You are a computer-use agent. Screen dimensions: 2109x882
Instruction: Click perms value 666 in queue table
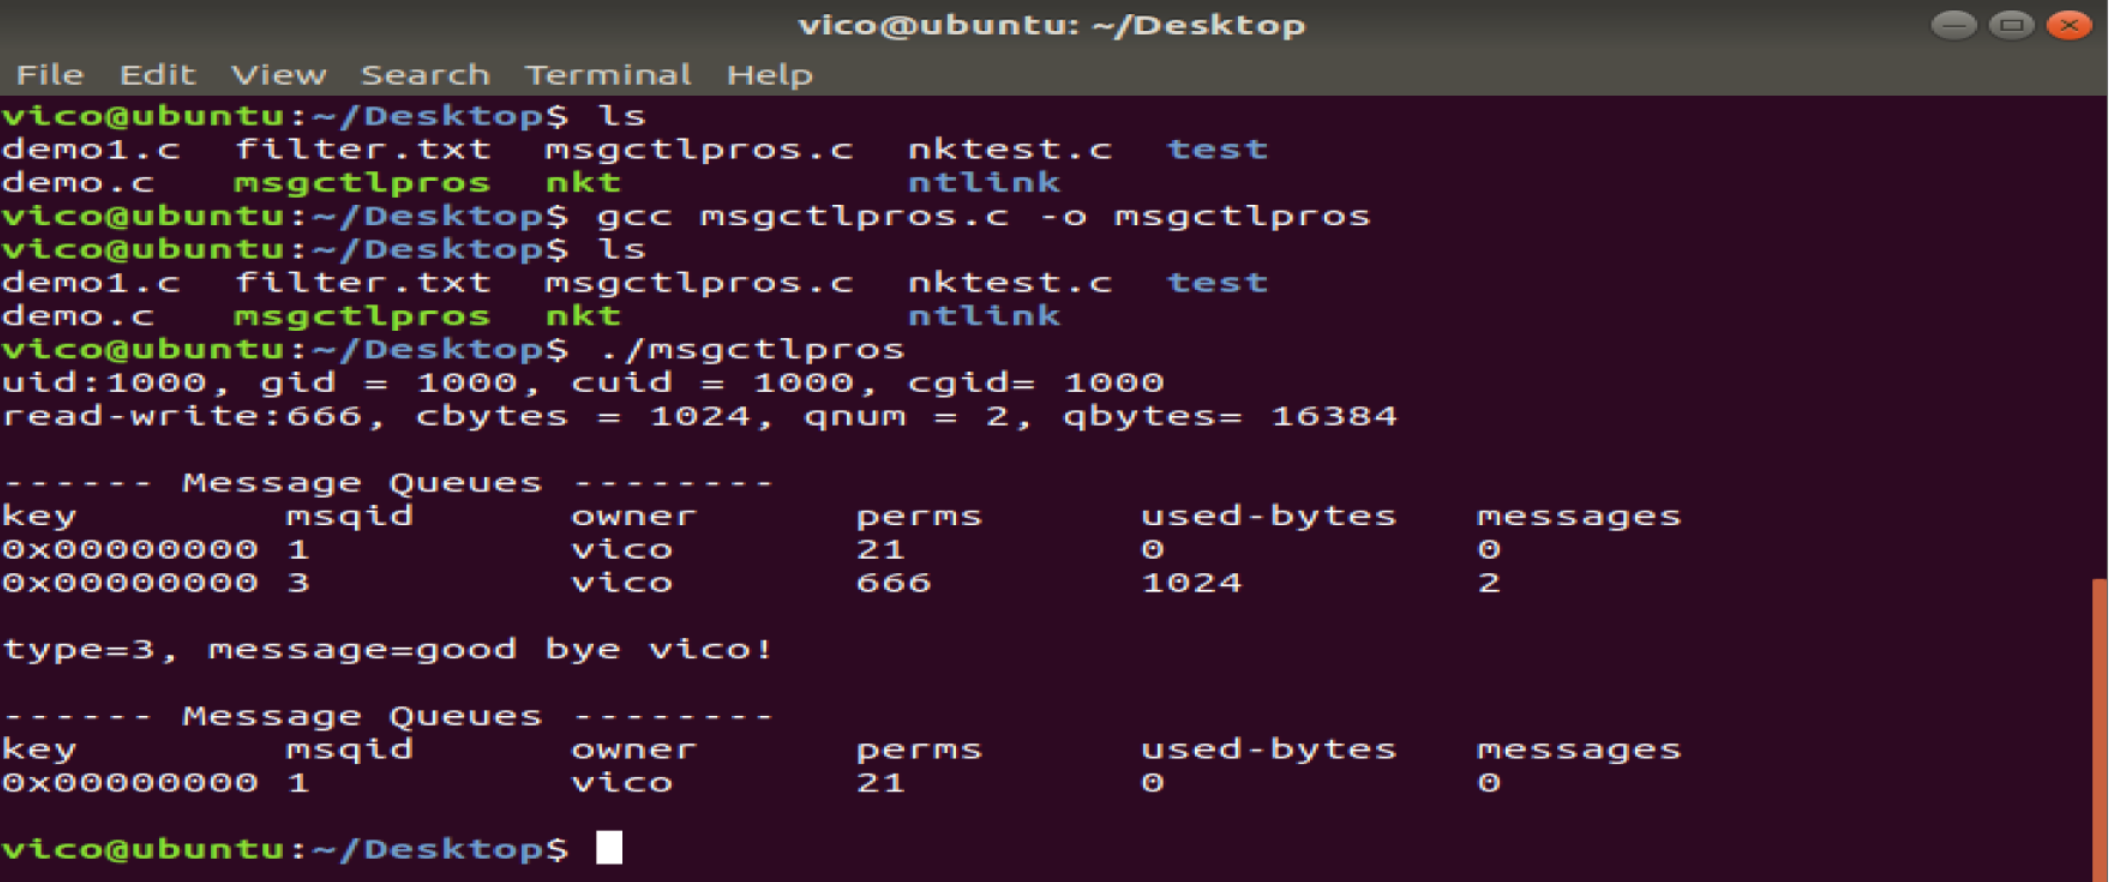893,582
